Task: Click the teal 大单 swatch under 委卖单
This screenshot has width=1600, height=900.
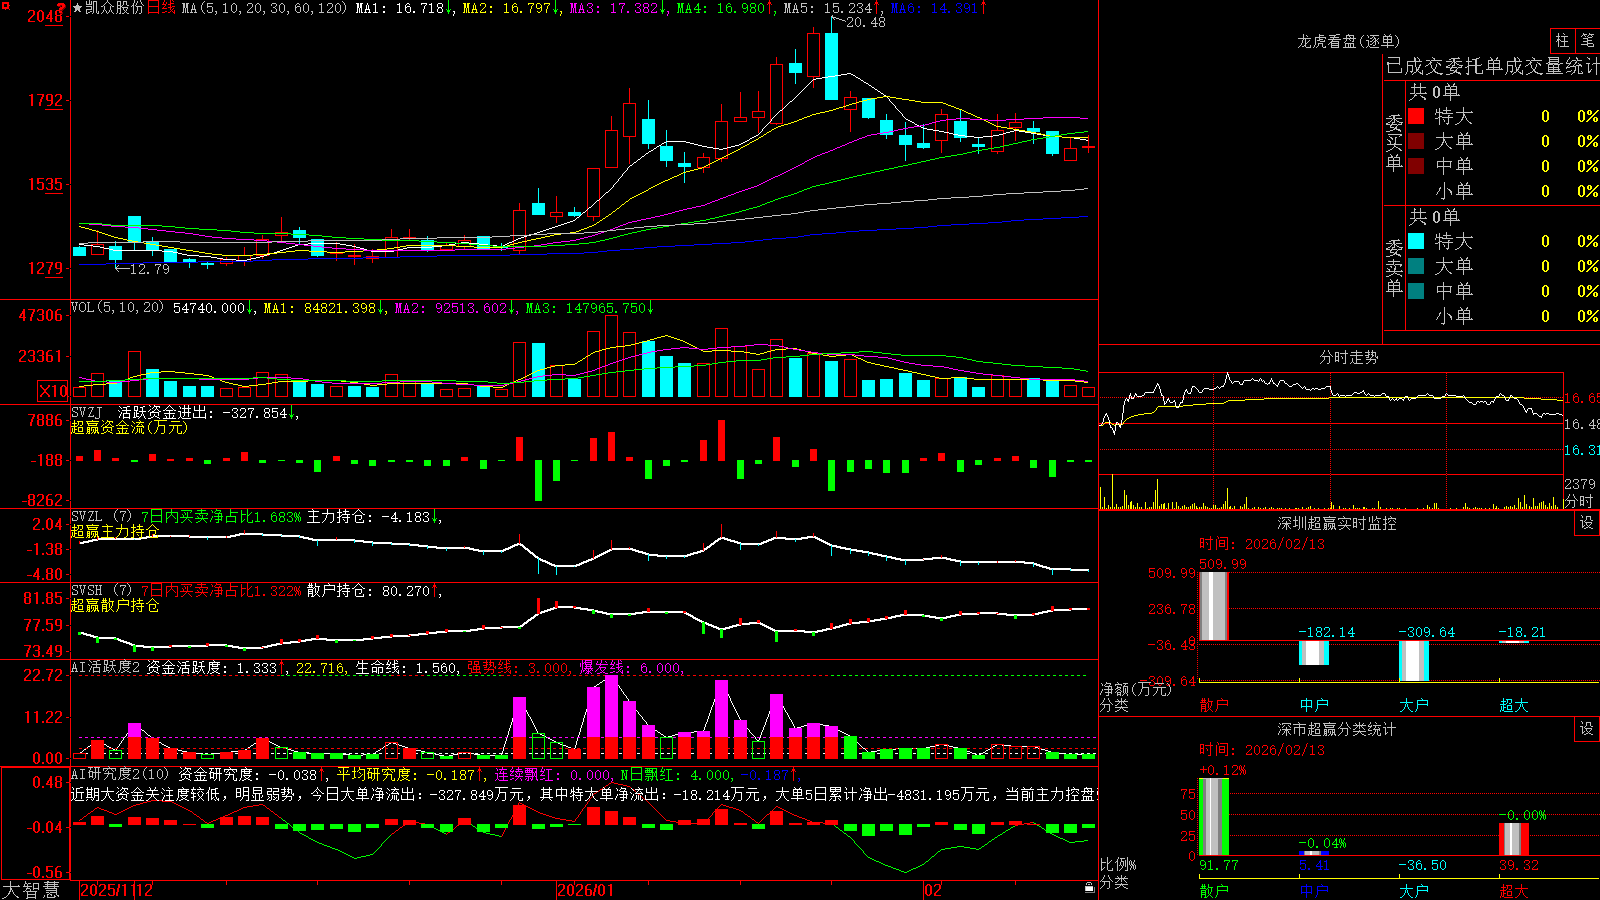Action: pyautogui.click(x=1416, y=266)
